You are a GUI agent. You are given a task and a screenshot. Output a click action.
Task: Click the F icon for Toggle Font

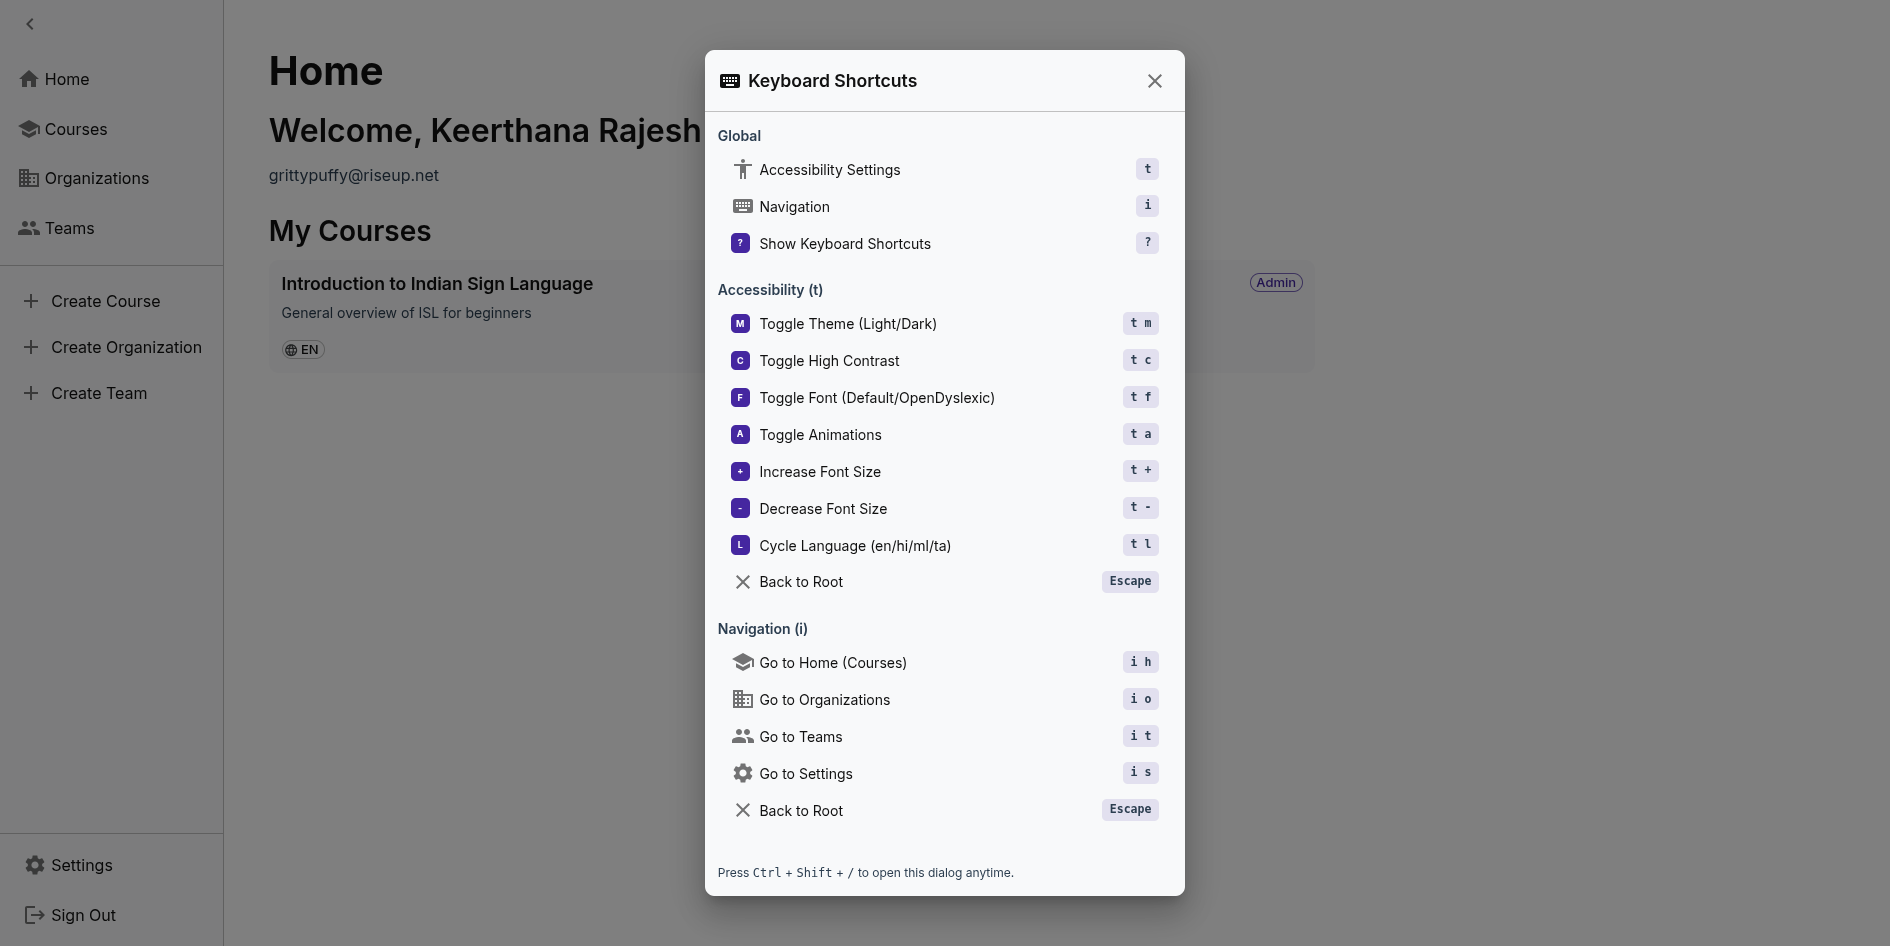[x=741, y=397]
